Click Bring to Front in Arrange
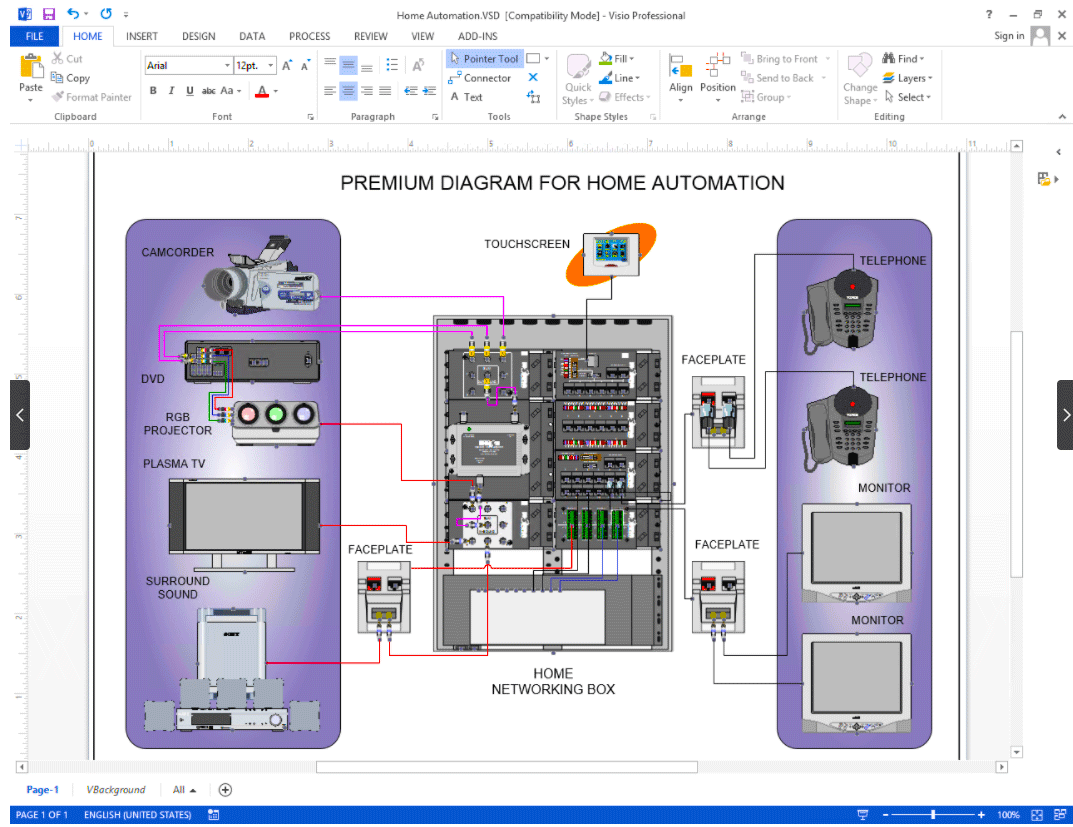The image size is (1073, 827). click(x=783, y=58)
